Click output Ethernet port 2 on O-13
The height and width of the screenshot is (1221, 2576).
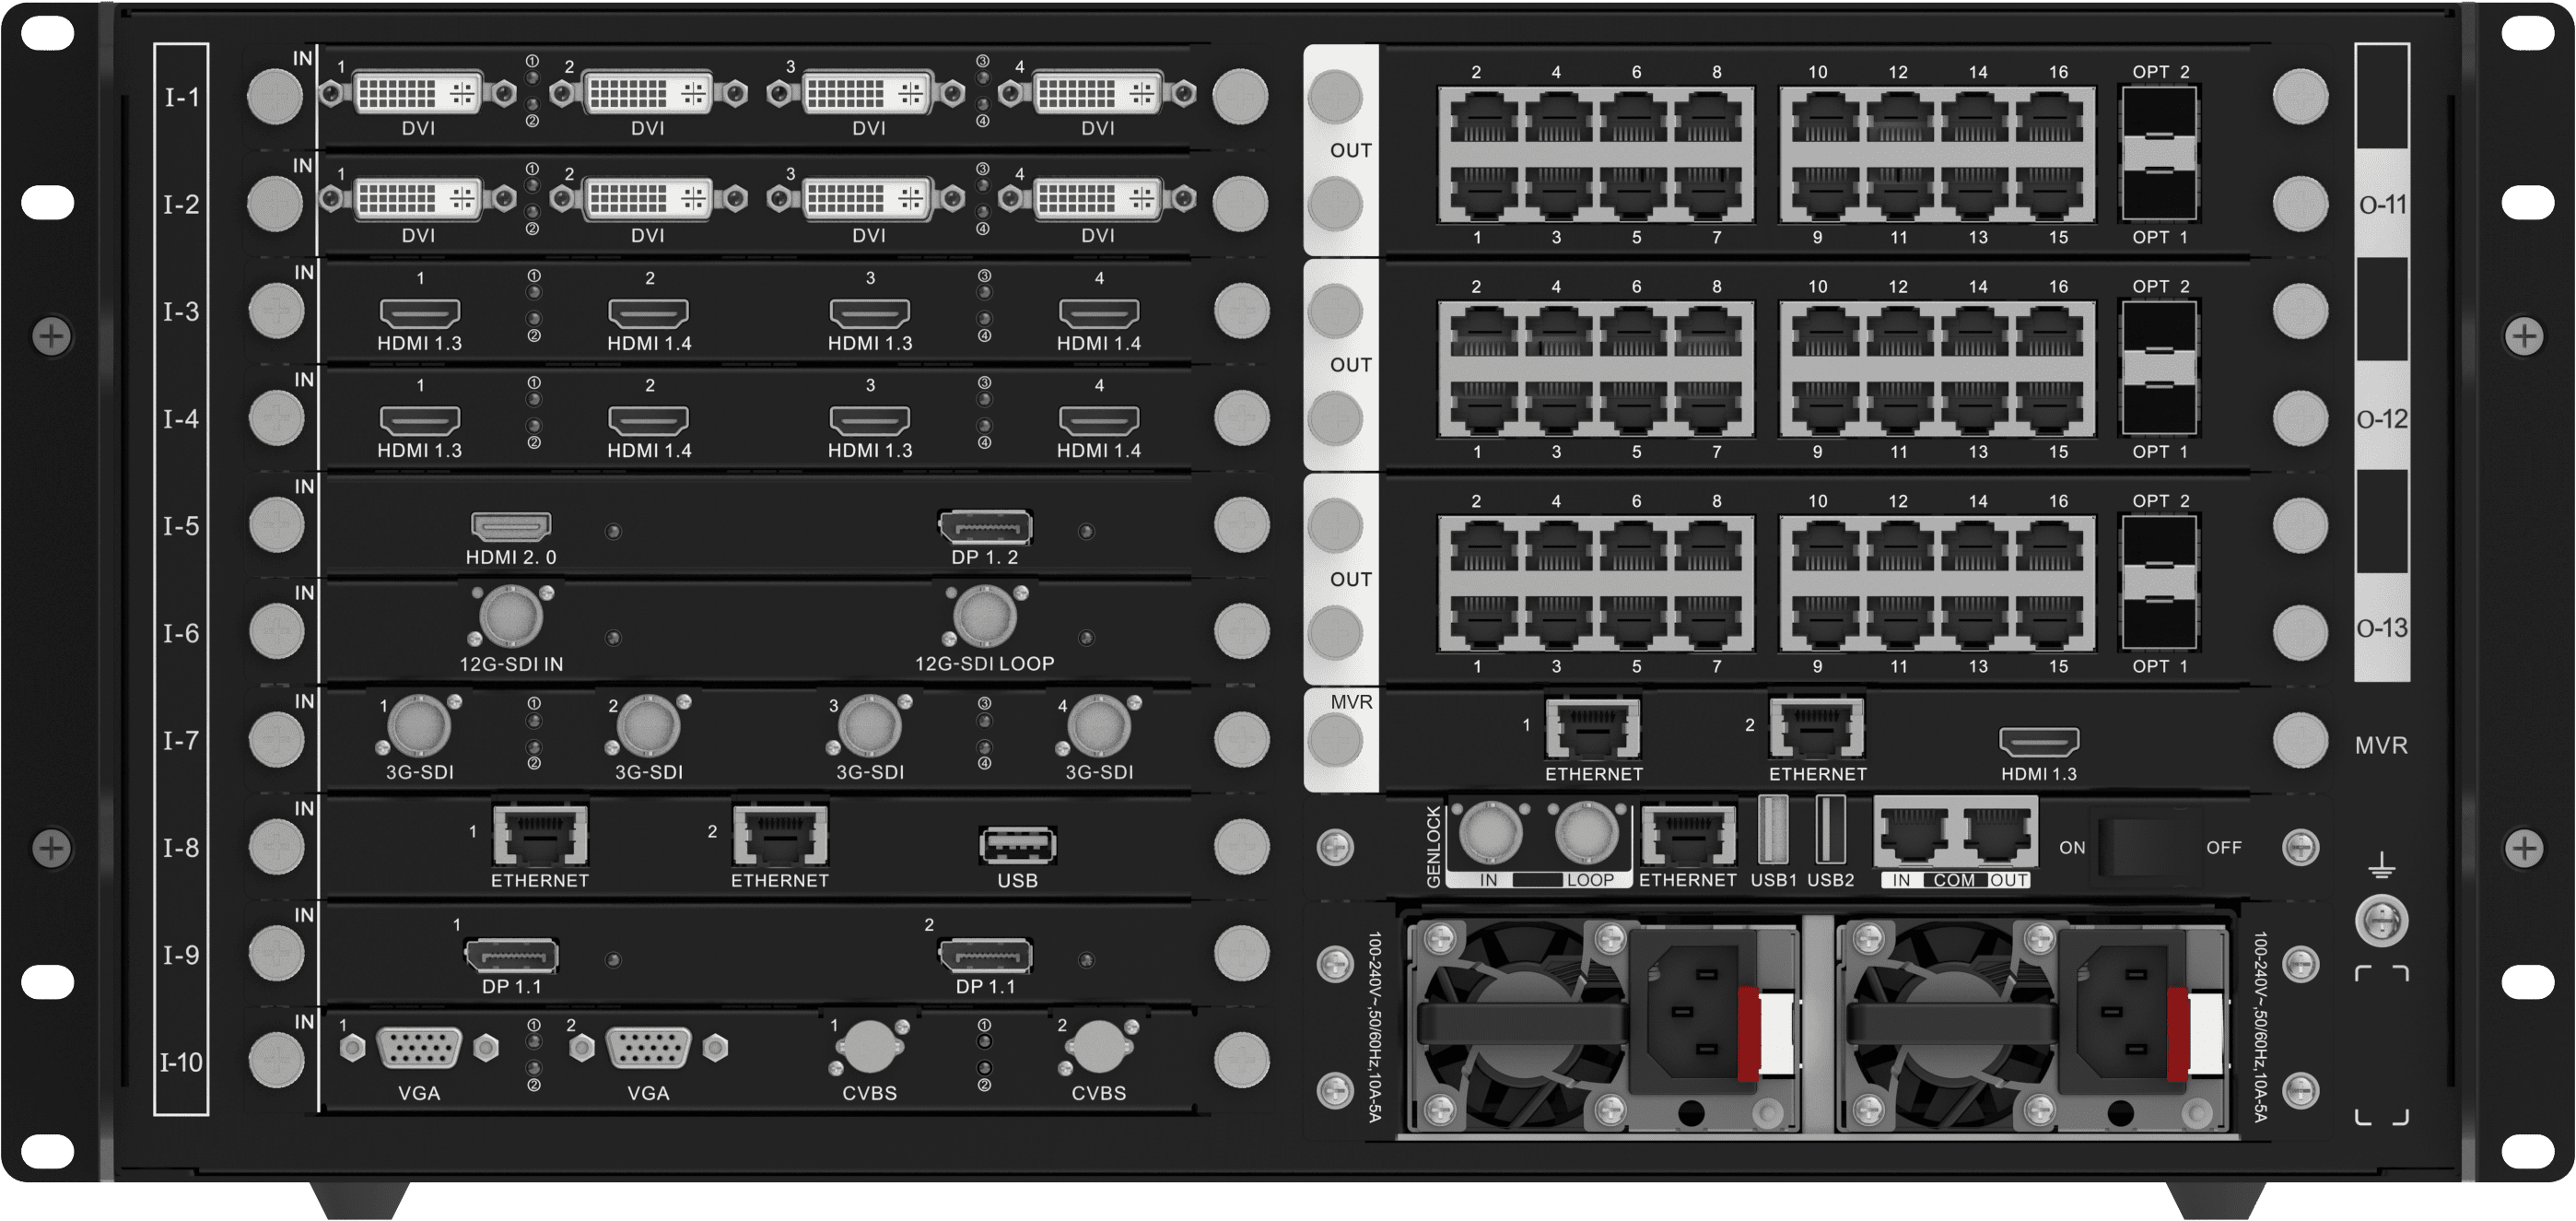(x=1484, y=549)
